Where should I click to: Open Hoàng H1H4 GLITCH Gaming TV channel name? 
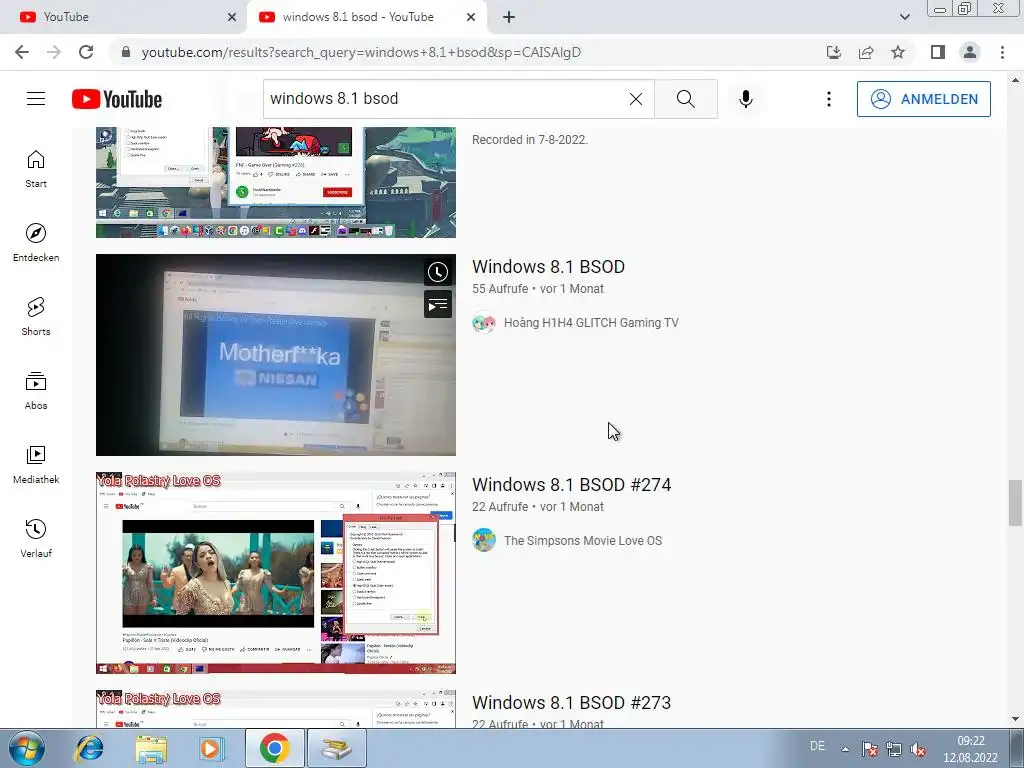pyautogui.click(x=591, y=323)
